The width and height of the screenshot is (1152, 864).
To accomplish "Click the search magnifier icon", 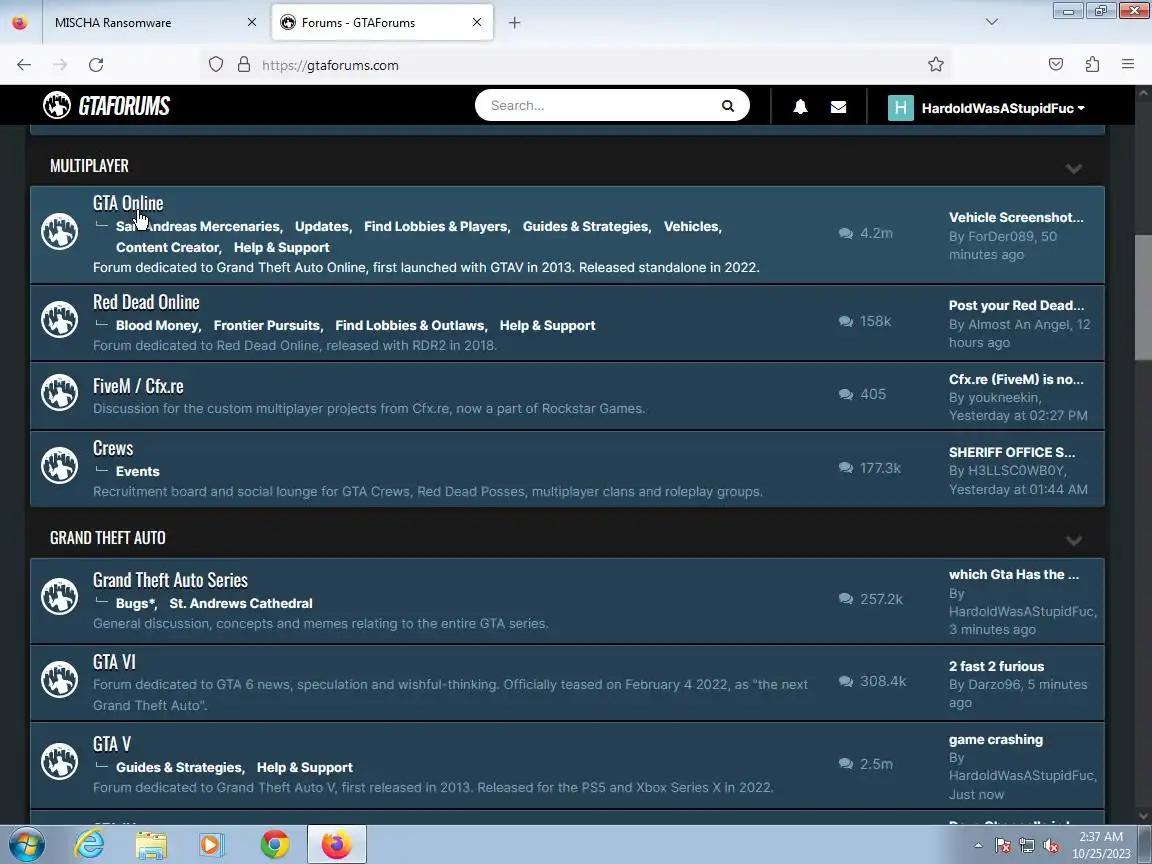I will 727,106.
